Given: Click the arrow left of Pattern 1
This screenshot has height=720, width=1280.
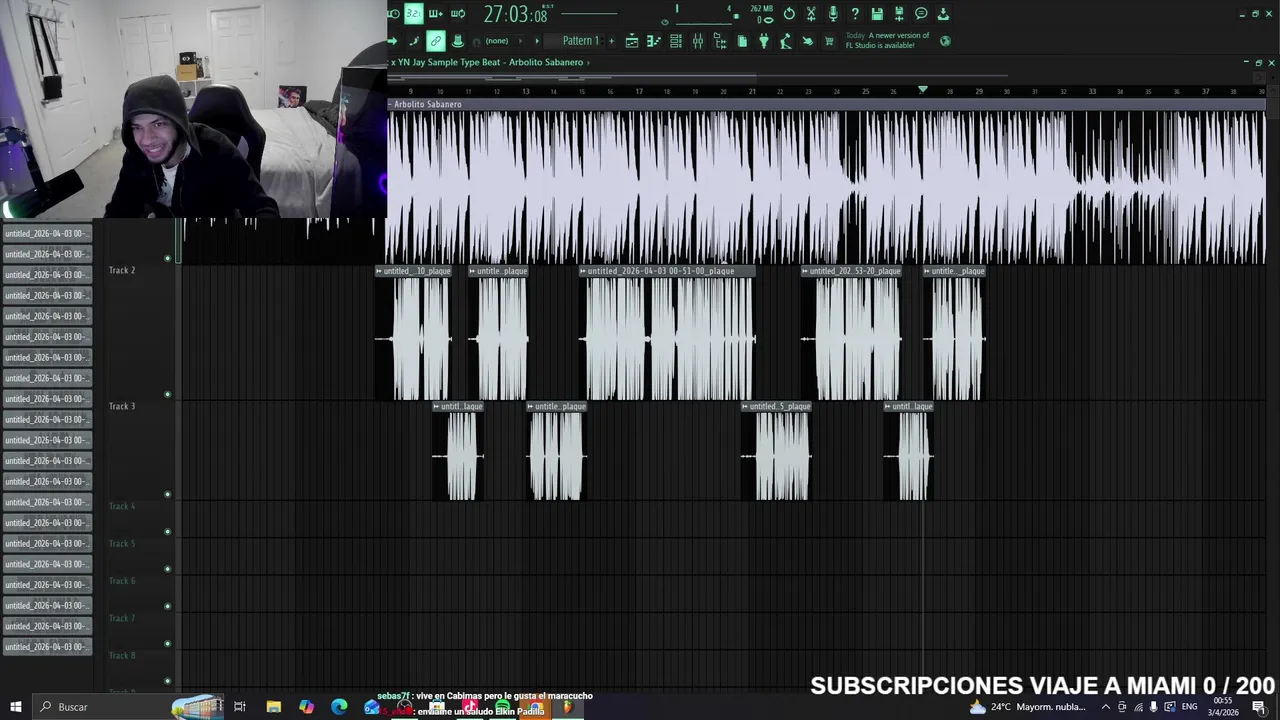Looking at the screenshot, I should pyautogui.click(x=537, y=41).
